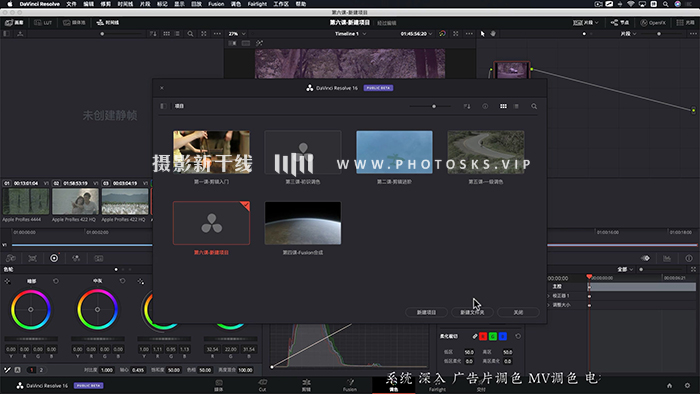The image size is (700, 394).
Task: Reset the 中灰 (Gamma) color wheel
Action: (122, 281)
